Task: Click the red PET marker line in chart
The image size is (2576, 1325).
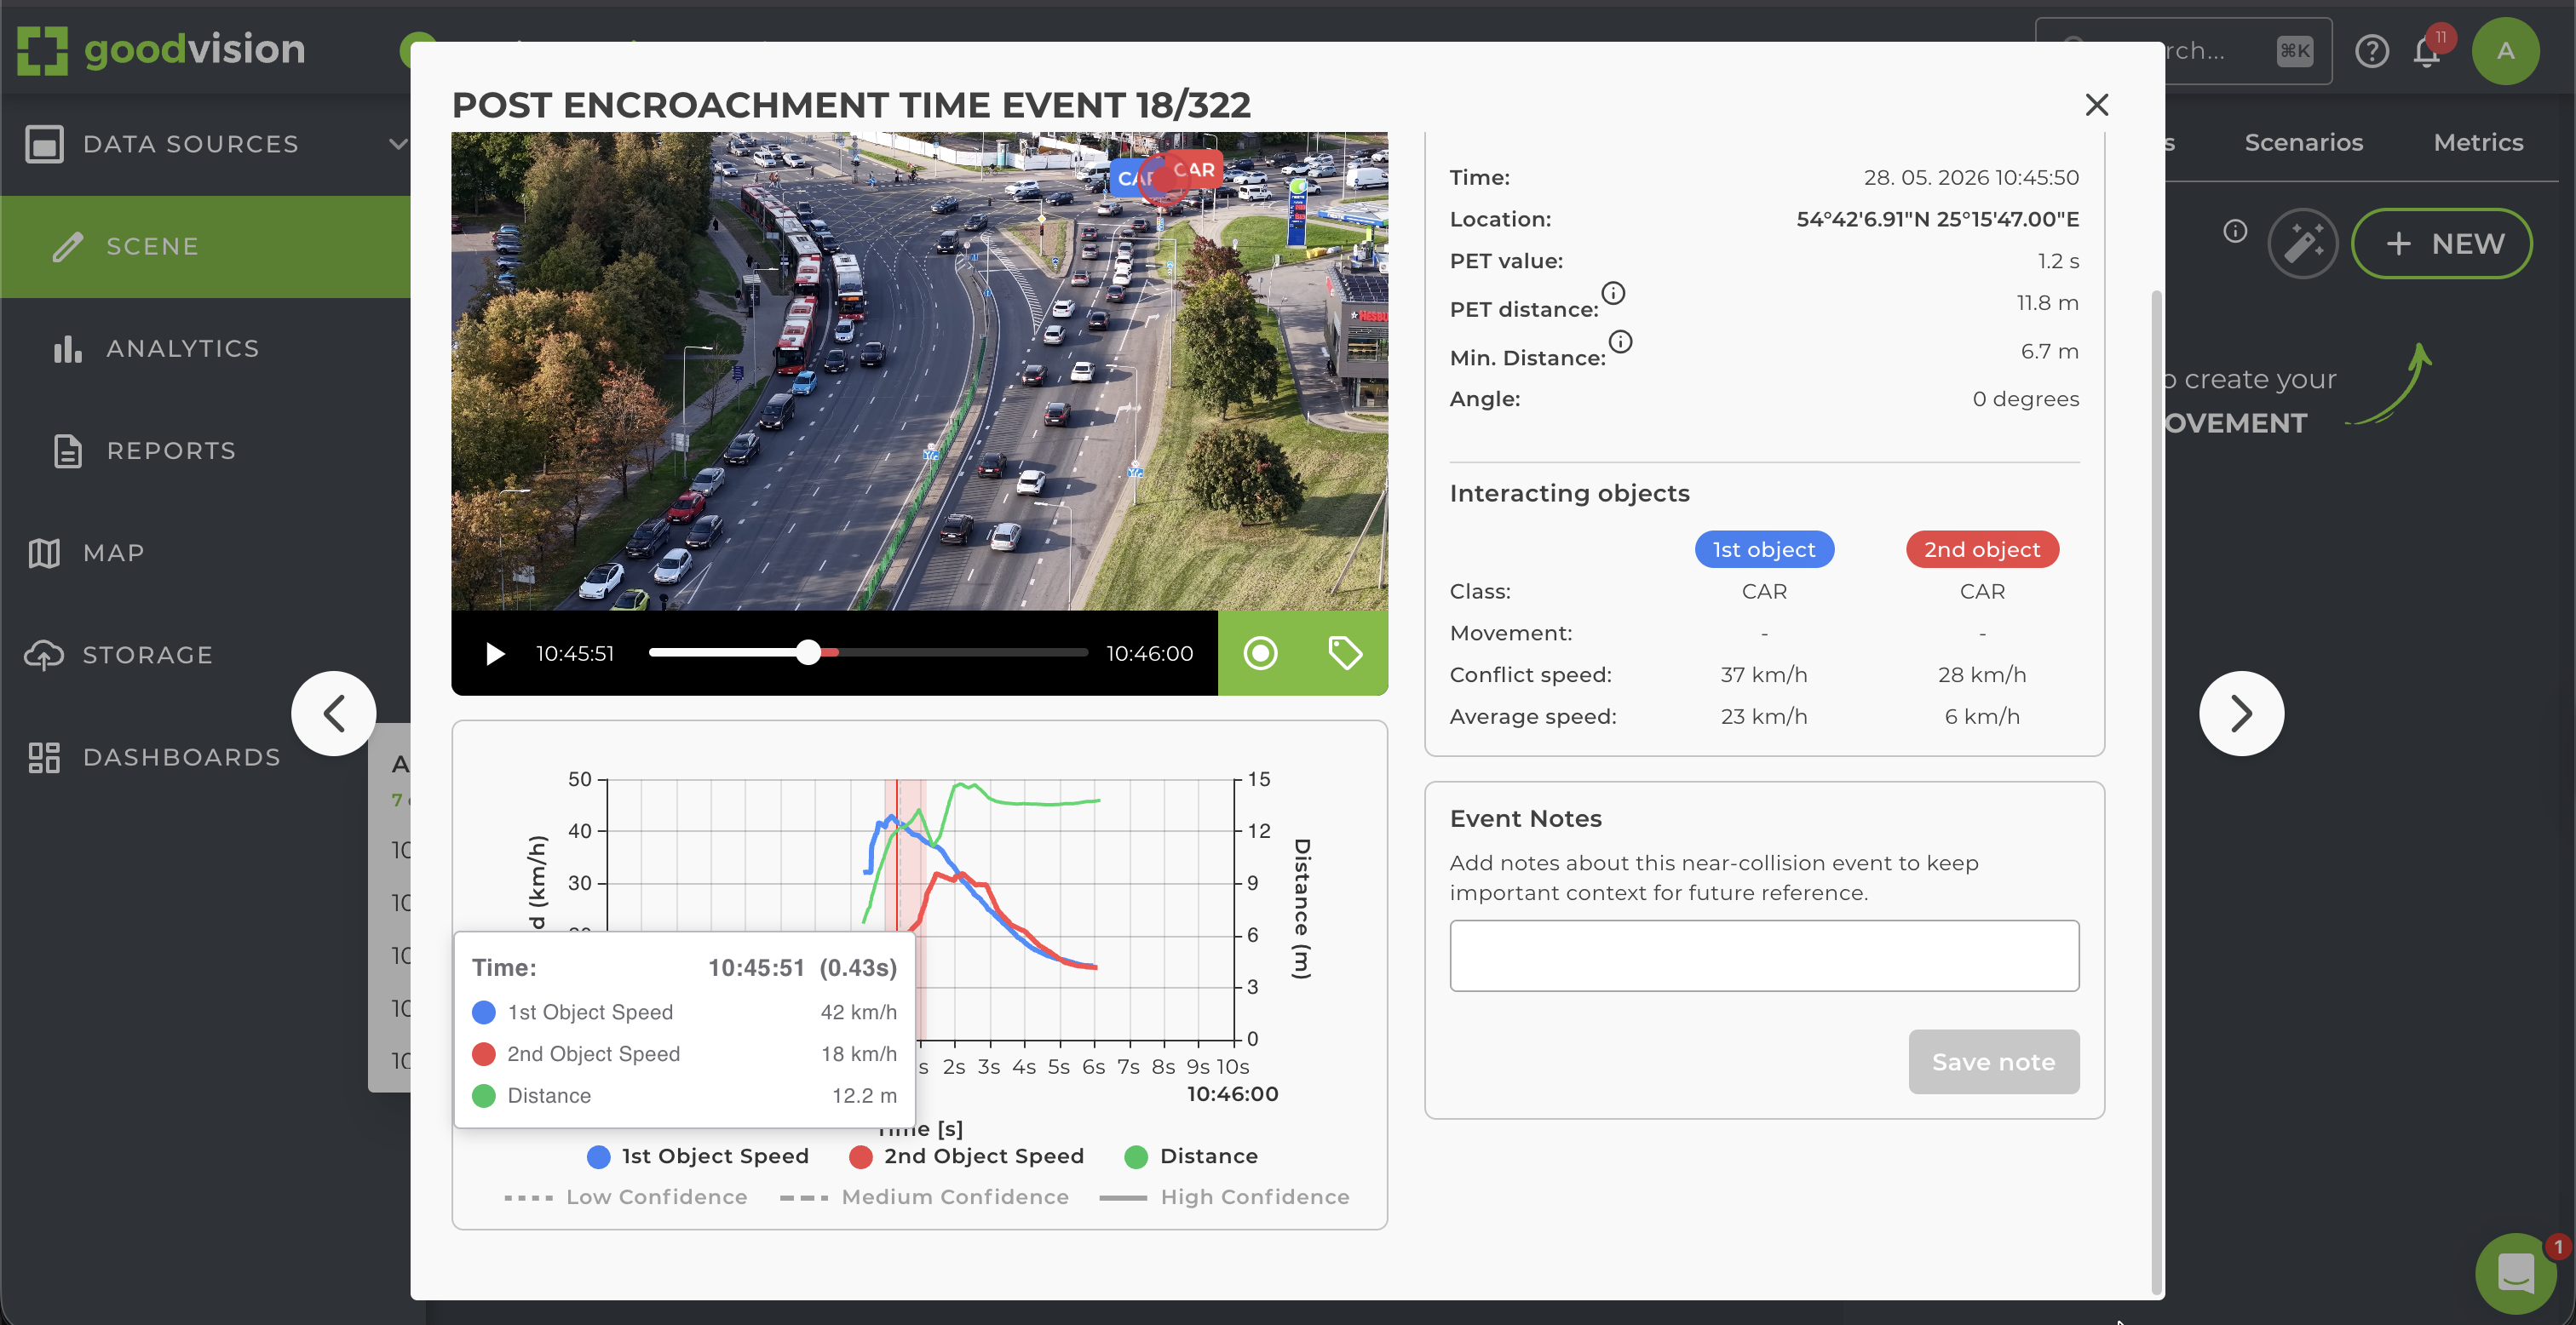Action: pyautogui.click(x=897, y=855)
